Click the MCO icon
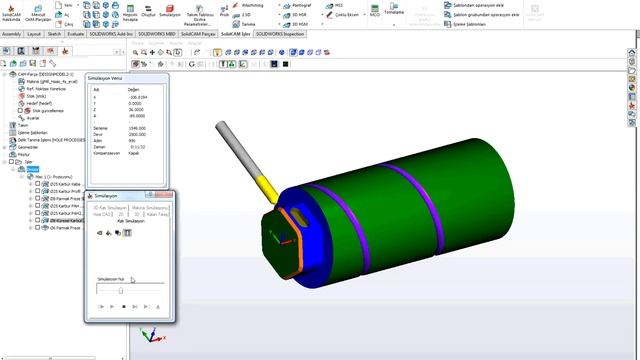This screenshot has width=640, height=360. (375, 11)
